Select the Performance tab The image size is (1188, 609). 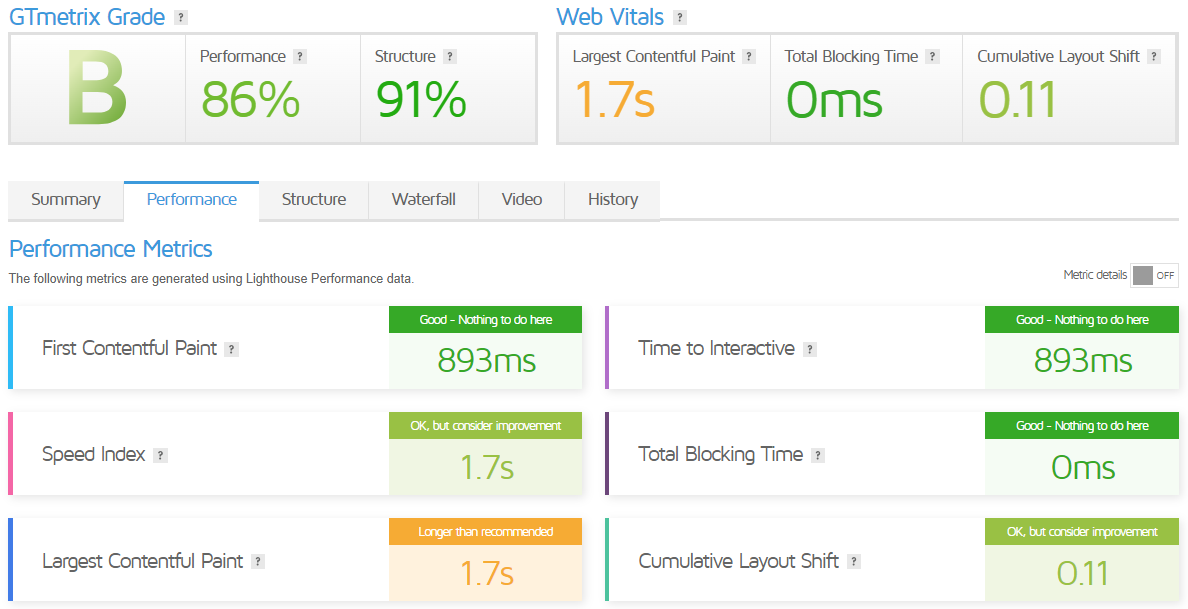coord(192,200)
